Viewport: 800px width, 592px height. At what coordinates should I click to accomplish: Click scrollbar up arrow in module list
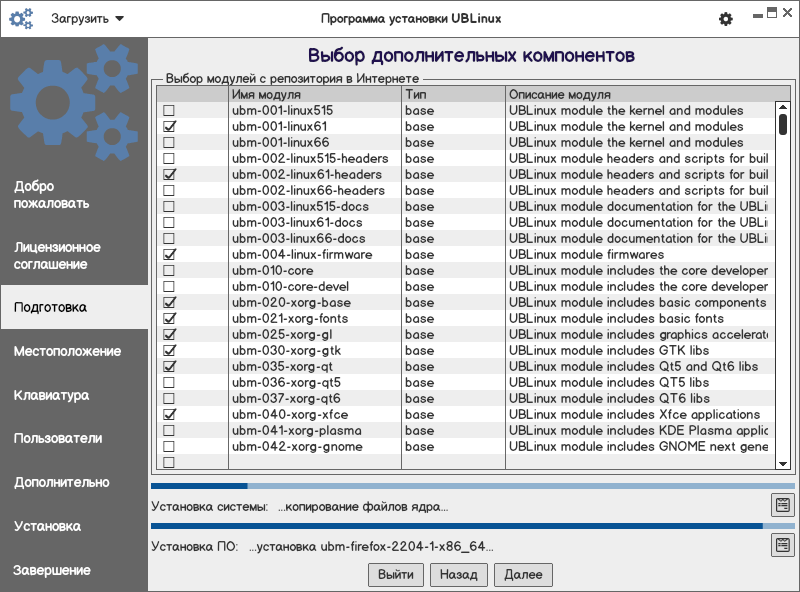coord(783,108)
